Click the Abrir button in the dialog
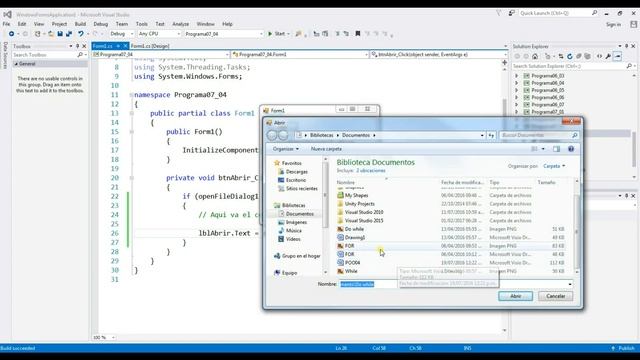The height and width of the screenshot is (360, 640). [x=516, y=296]
